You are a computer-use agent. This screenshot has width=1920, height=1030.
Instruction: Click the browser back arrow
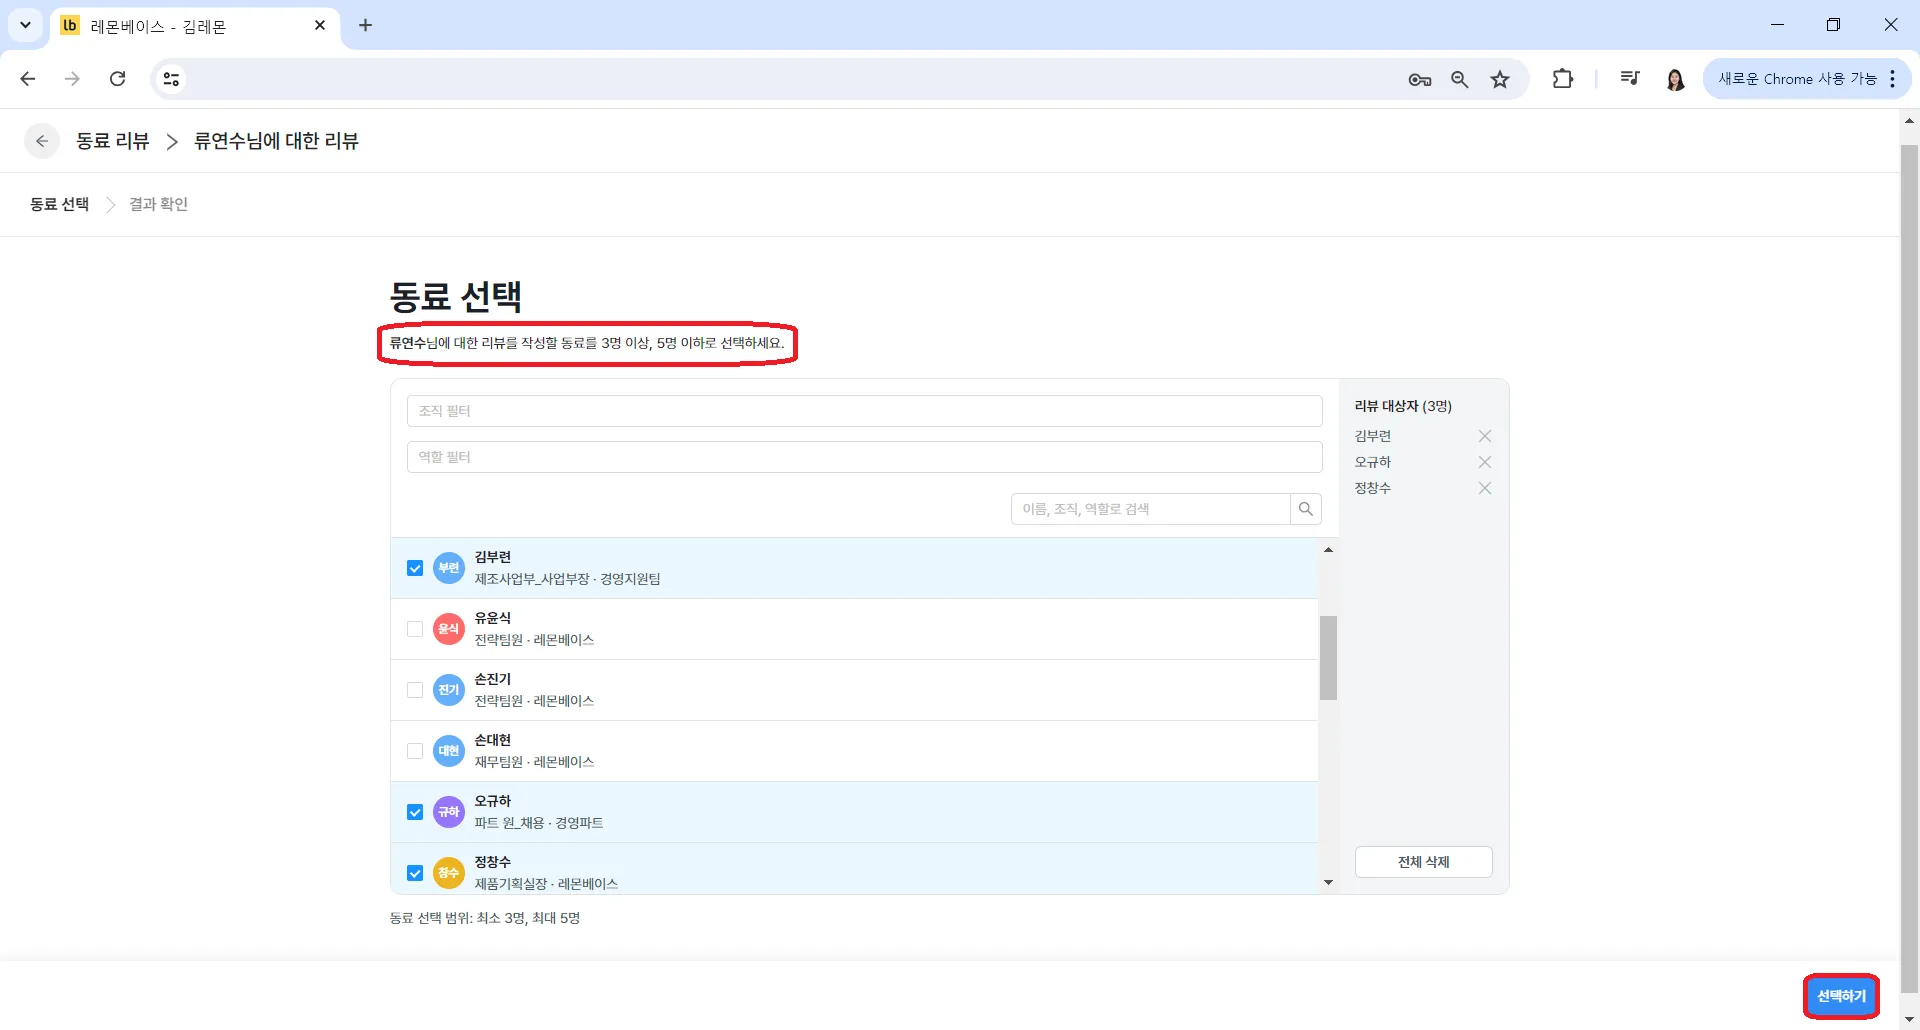[x=28, y=79]
